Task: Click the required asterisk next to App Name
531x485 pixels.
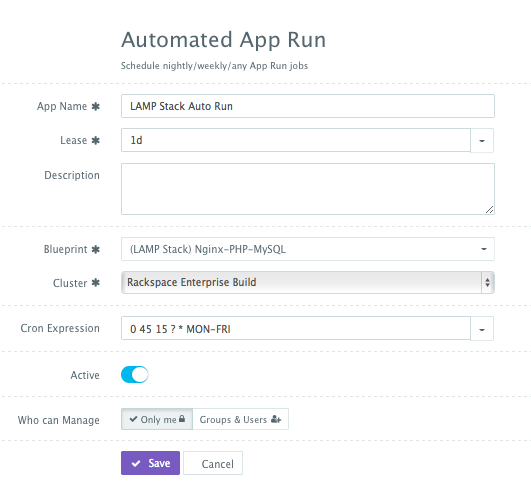Action: [x=96, y=106]
